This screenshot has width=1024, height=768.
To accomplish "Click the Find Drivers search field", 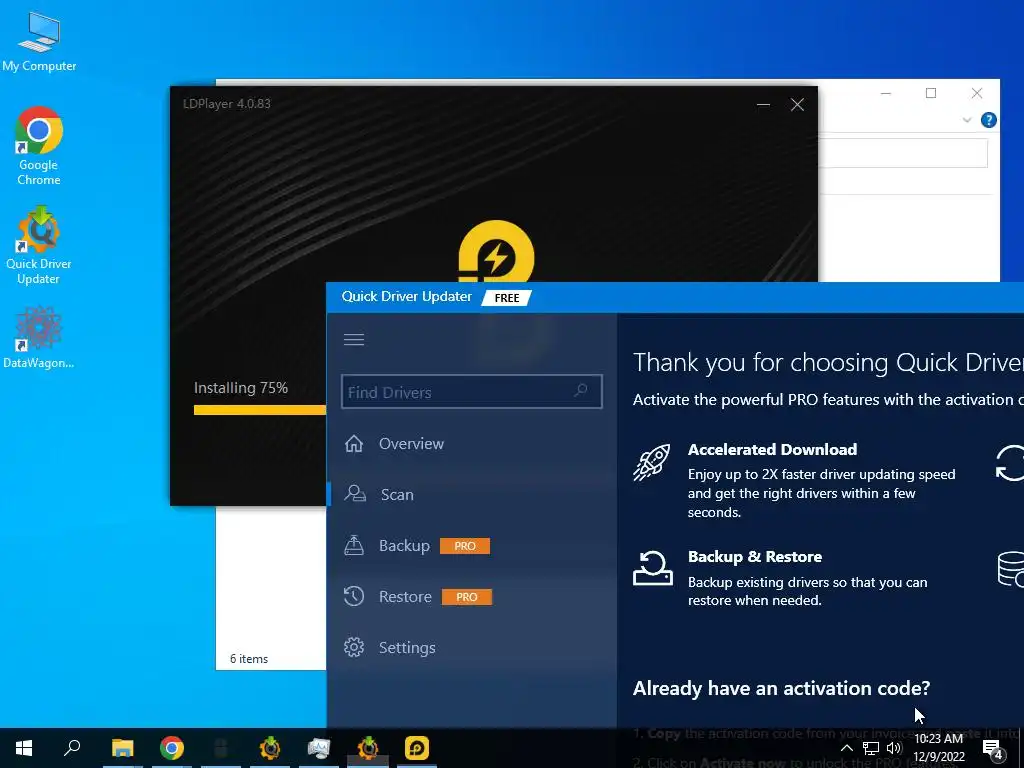I will (x=472, y=392).
